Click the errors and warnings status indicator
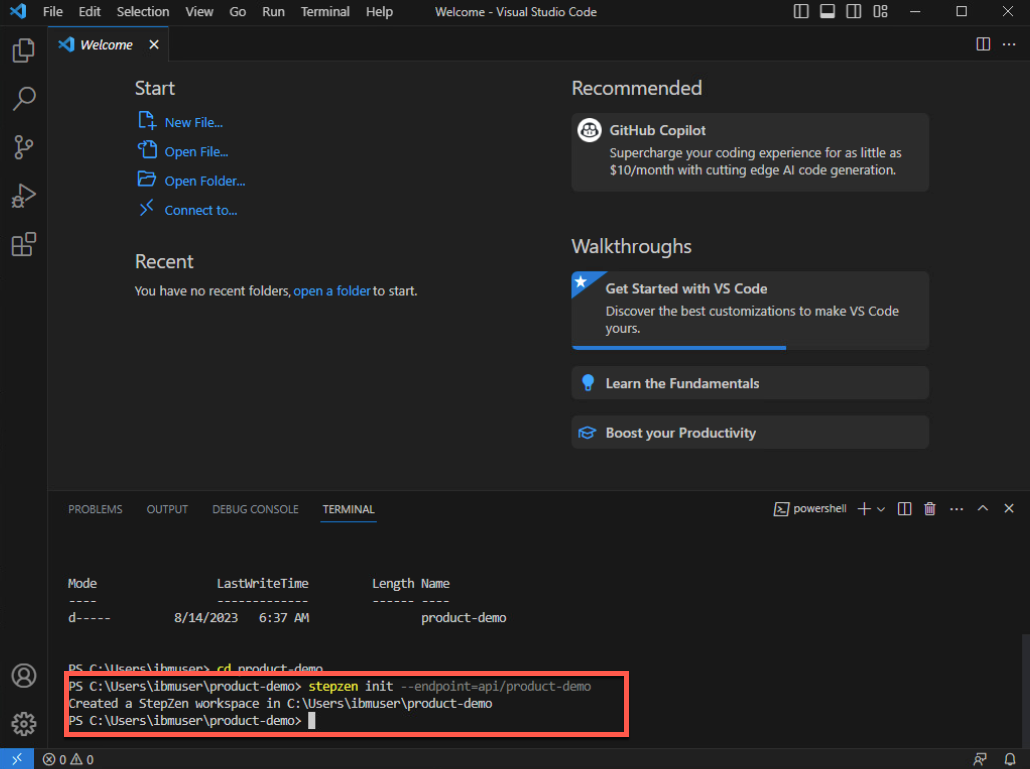 (68, 760)
